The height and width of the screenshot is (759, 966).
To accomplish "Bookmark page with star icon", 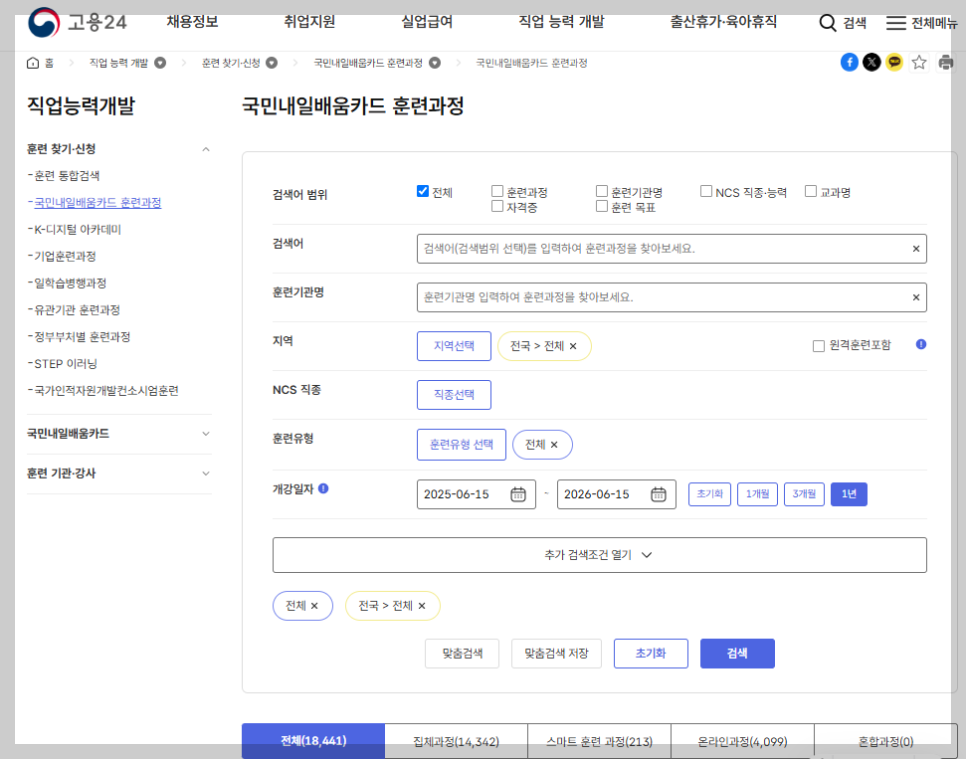I will click(919, 62).
